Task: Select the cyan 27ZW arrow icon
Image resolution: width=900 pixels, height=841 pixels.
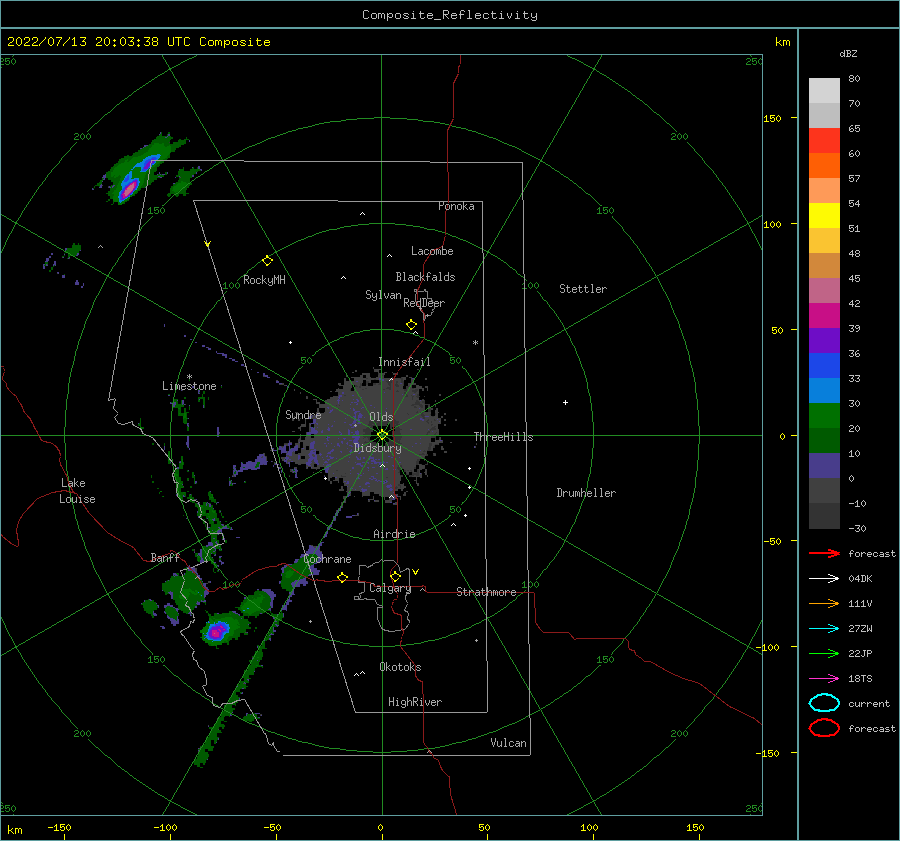Action: 824,629
